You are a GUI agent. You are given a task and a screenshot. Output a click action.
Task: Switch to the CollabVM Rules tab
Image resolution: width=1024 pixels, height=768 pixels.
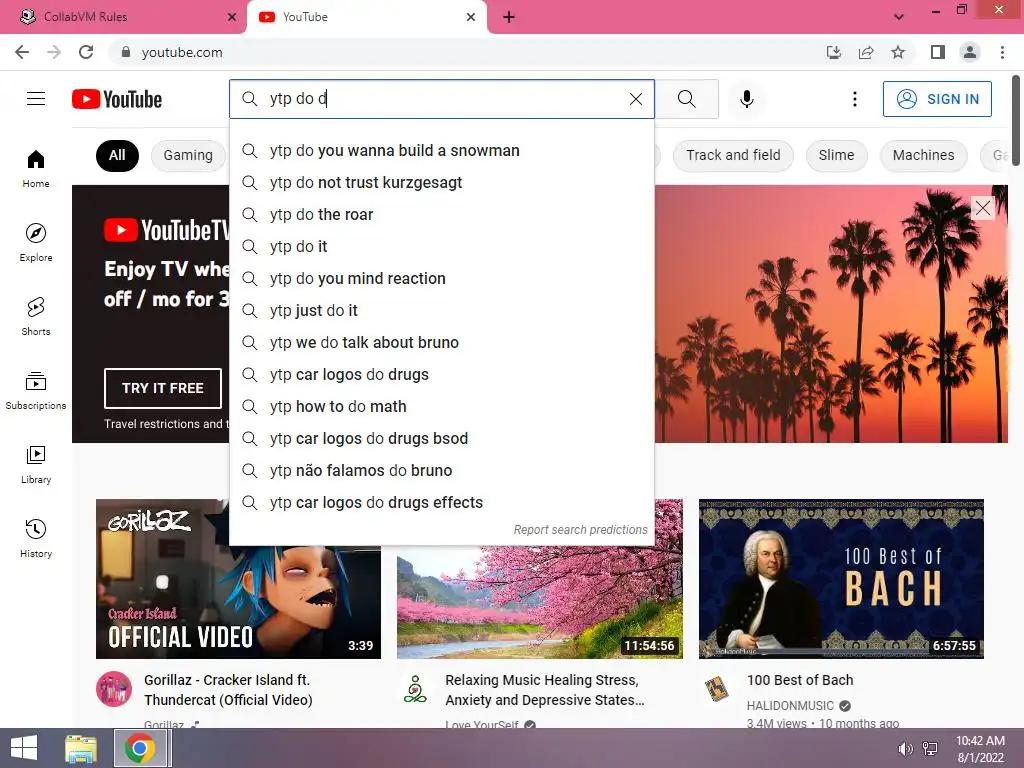[x=123, y=17]
